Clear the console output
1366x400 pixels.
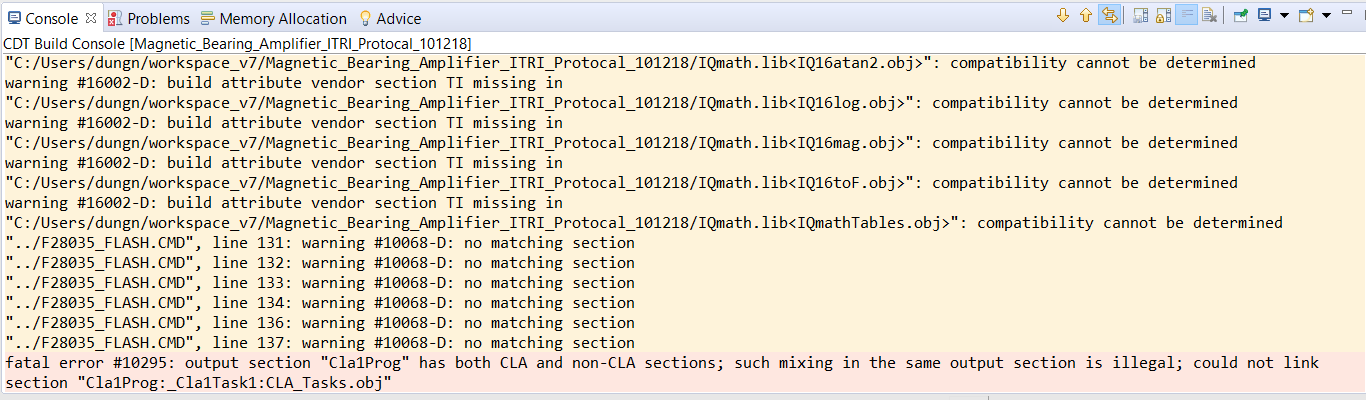pos(1210,15)
